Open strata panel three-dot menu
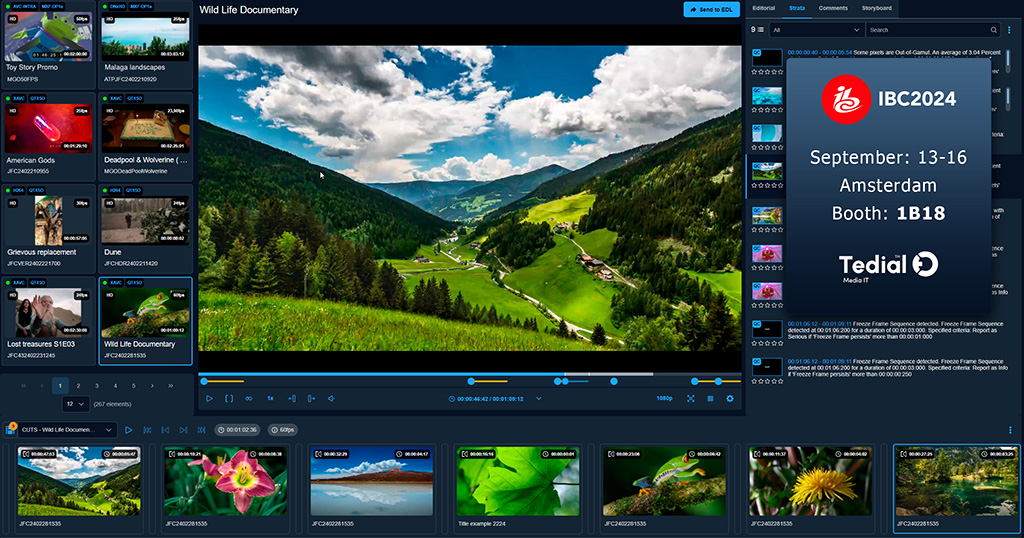This screenshot has width=1024, height=538. point(1009,30)
